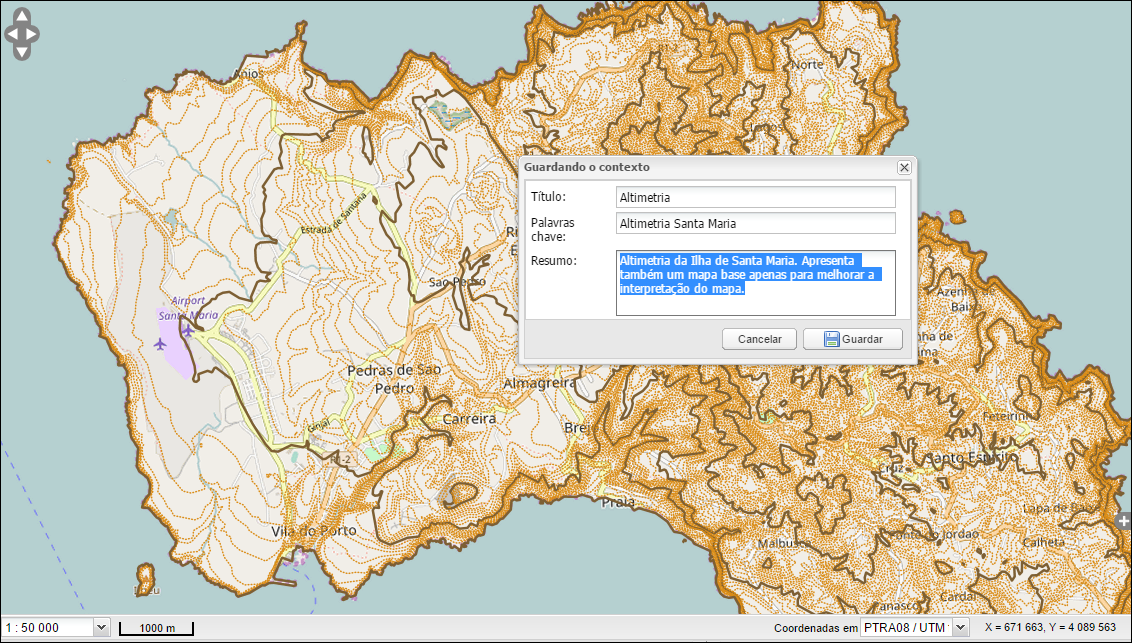Viewport: 1132px width, 643px height.
Task: Pan the map north with up arrow
Action: (21, 18)
